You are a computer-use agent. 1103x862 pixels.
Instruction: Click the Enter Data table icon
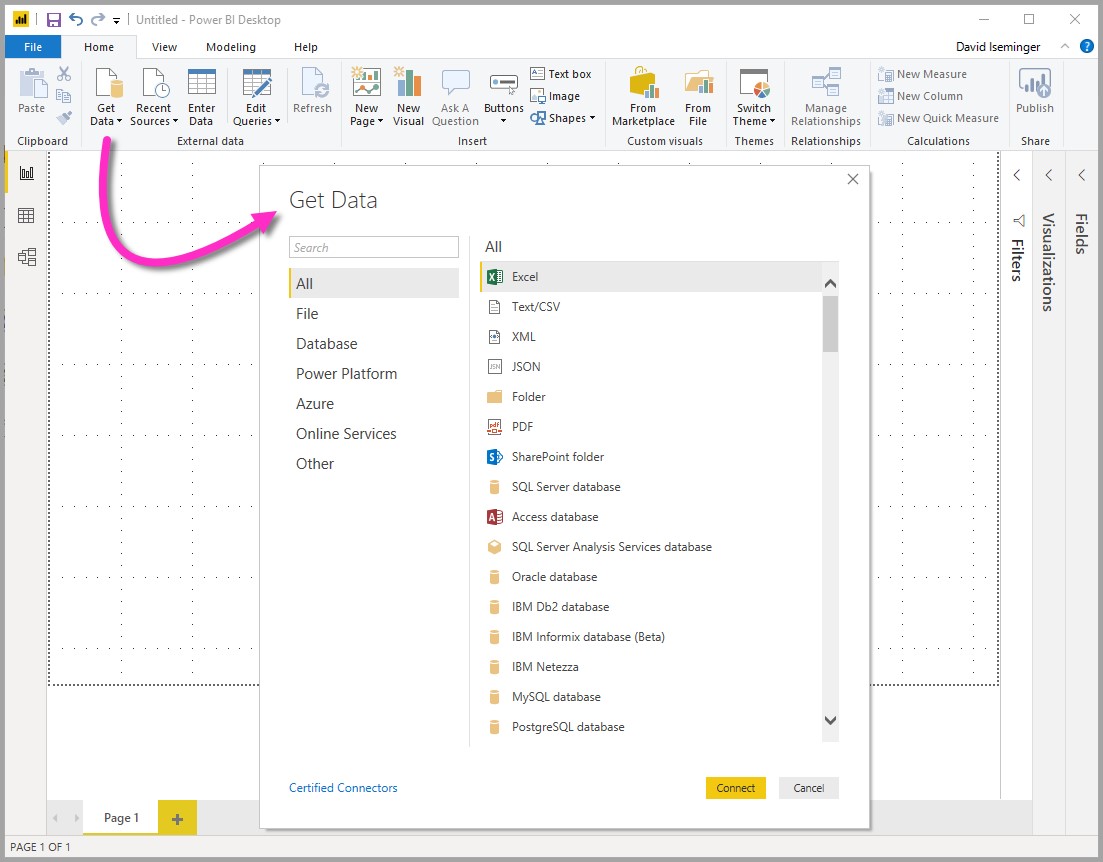click(201, 84)
